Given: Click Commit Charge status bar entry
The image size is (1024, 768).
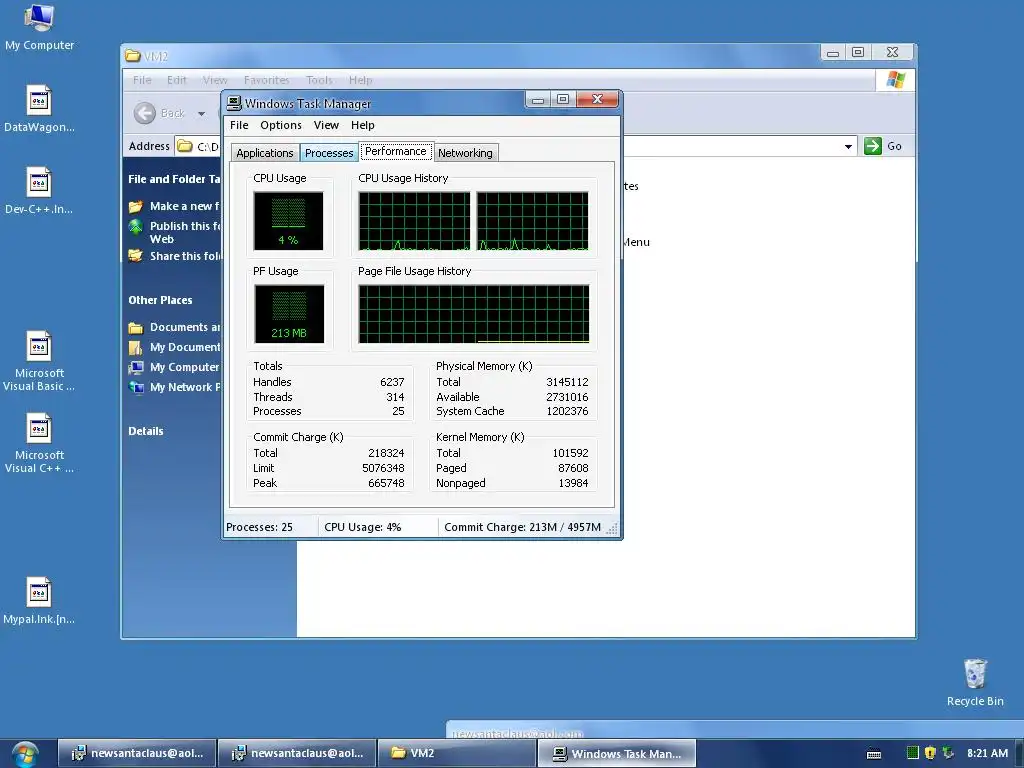Looking at the screenshot, I should pos(522,527).
